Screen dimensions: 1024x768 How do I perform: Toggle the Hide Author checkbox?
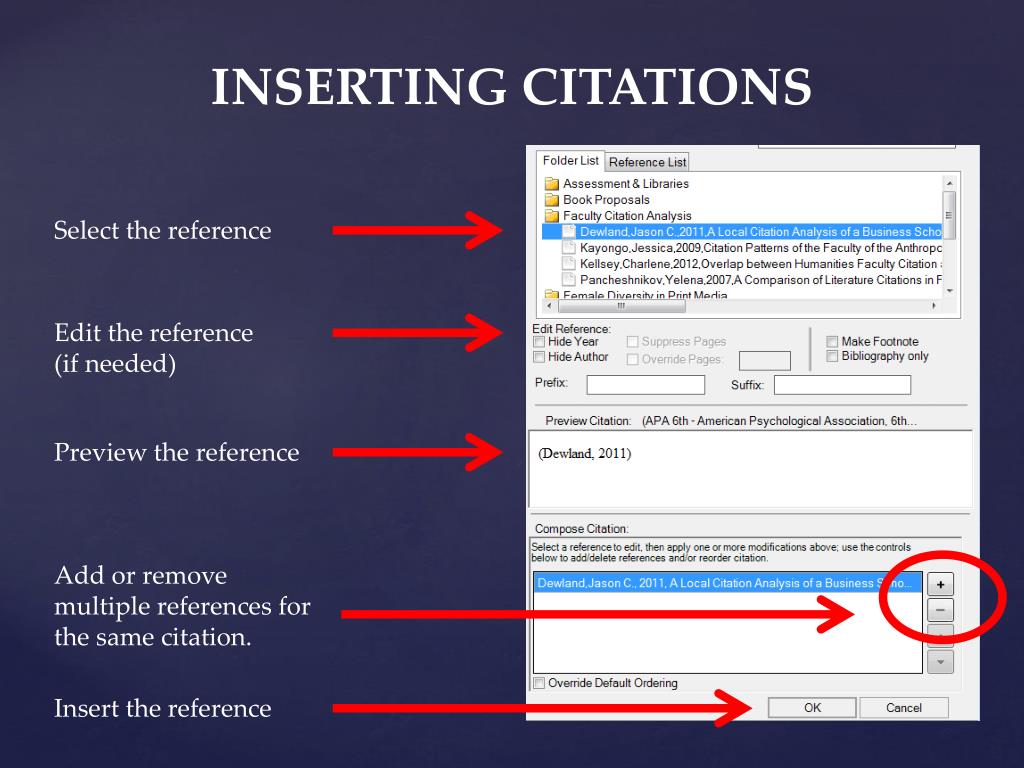coord(539,357)
